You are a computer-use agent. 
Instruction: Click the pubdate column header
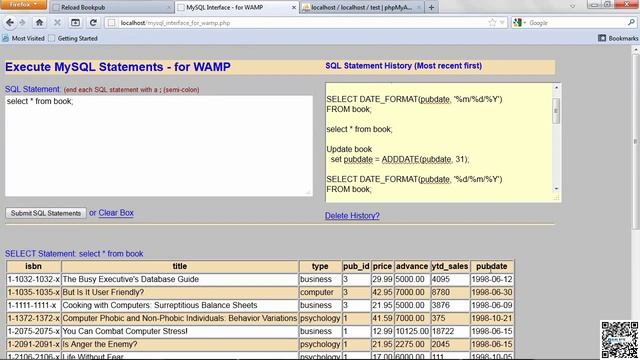point(492,266)
